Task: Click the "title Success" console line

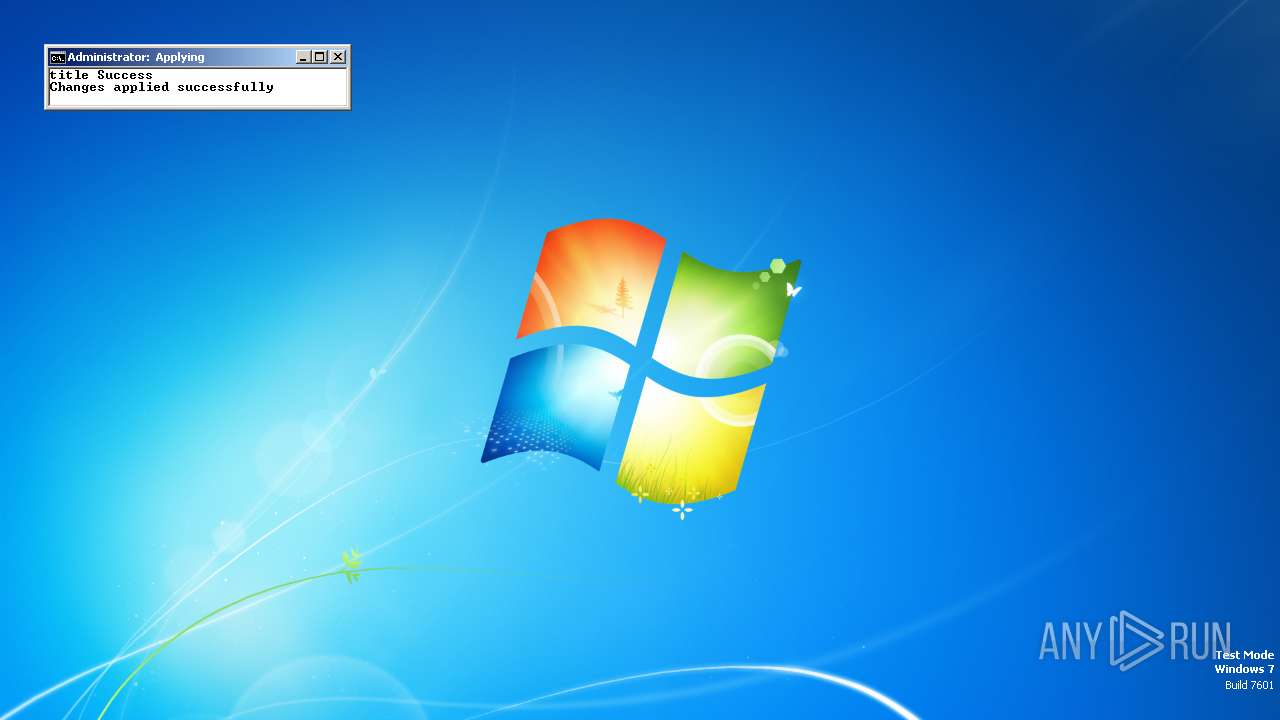Action: 101,75
